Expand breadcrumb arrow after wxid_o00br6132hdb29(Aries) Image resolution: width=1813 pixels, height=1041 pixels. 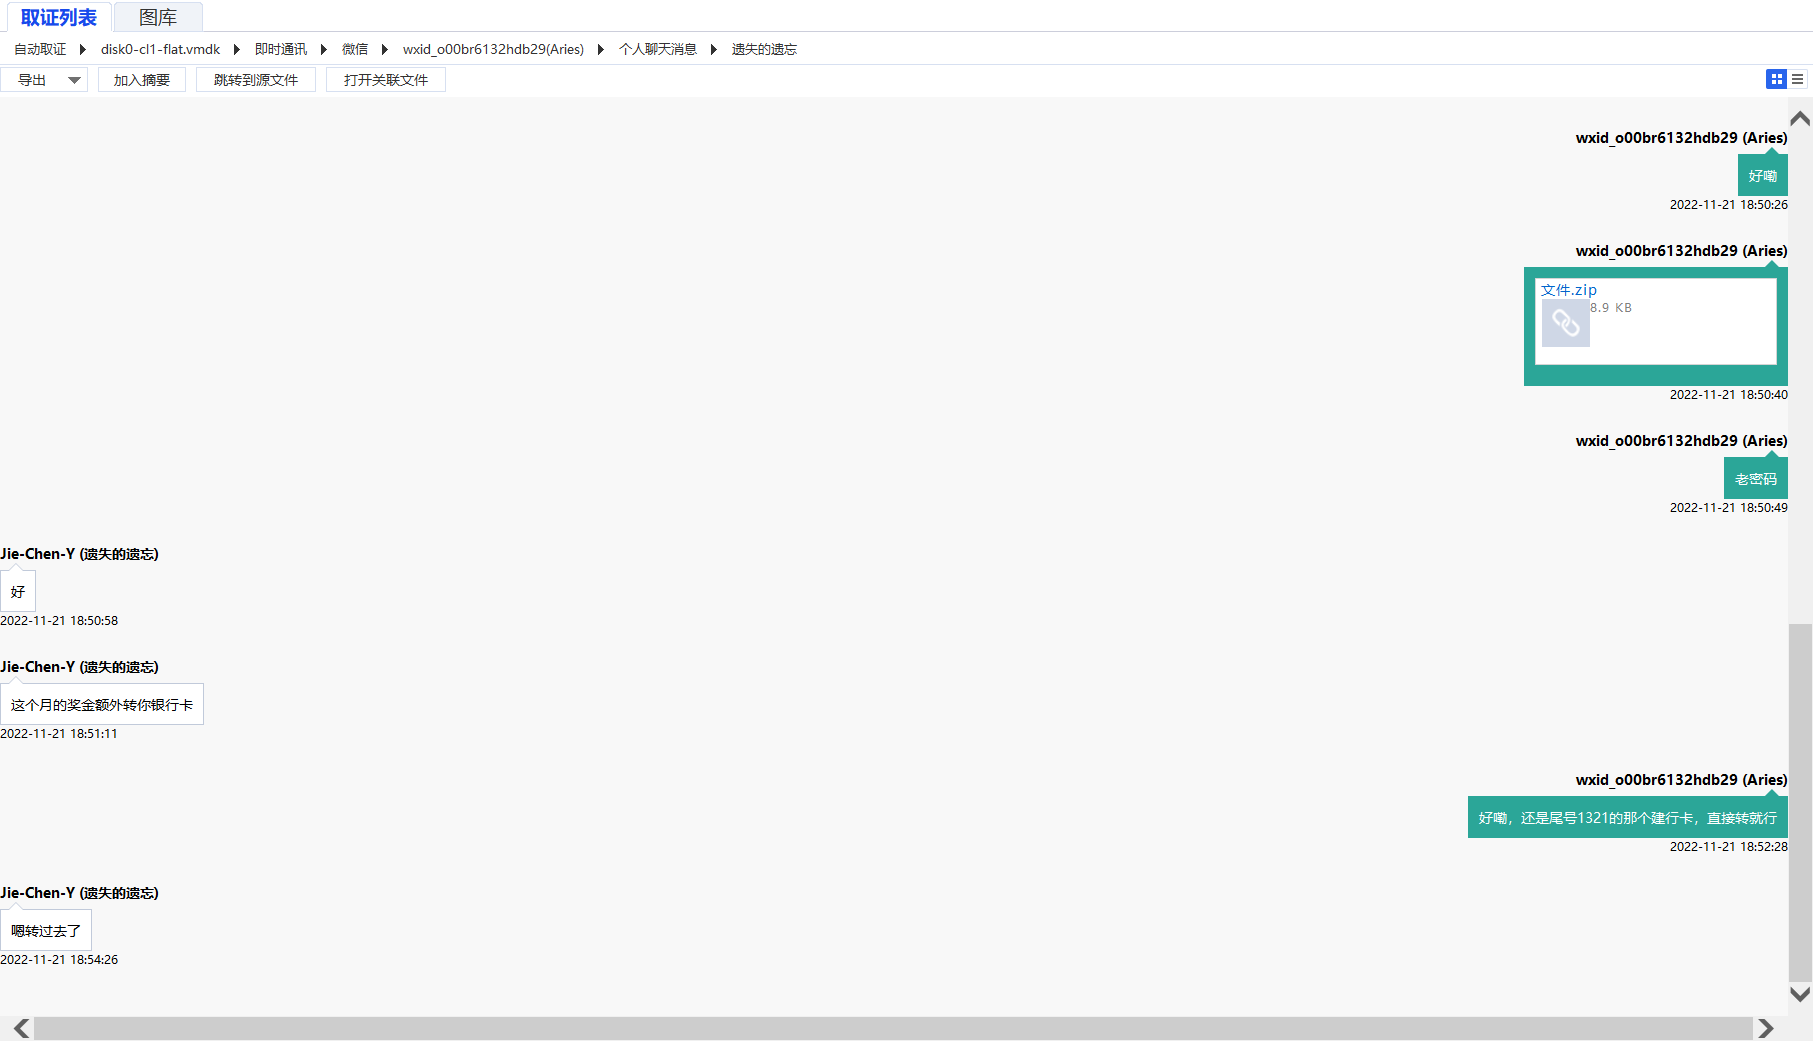pyautogui.click(x=601, y=49)
